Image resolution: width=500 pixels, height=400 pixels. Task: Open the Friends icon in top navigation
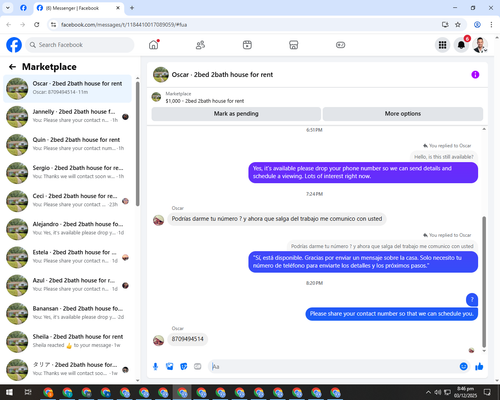point(200,45)
